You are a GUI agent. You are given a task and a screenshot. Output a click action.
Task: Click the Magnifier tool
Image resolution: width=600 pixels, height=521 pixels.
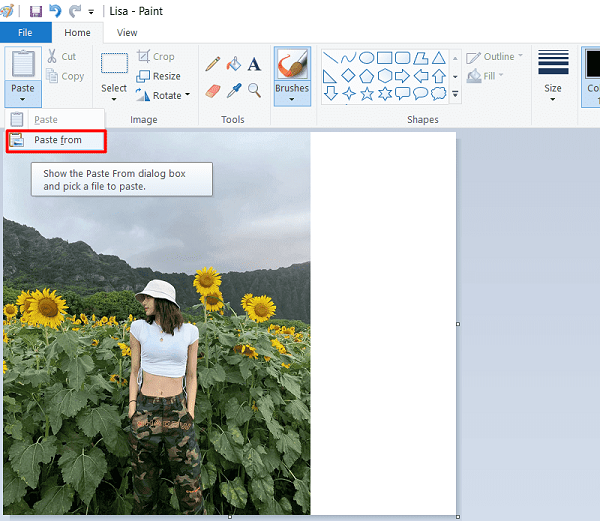coord(254,91)
